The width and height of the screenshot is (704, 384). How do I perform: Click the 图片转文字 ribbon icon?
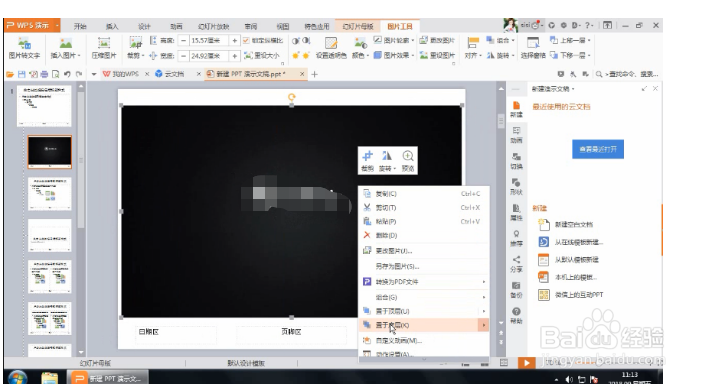click(24, 48)
